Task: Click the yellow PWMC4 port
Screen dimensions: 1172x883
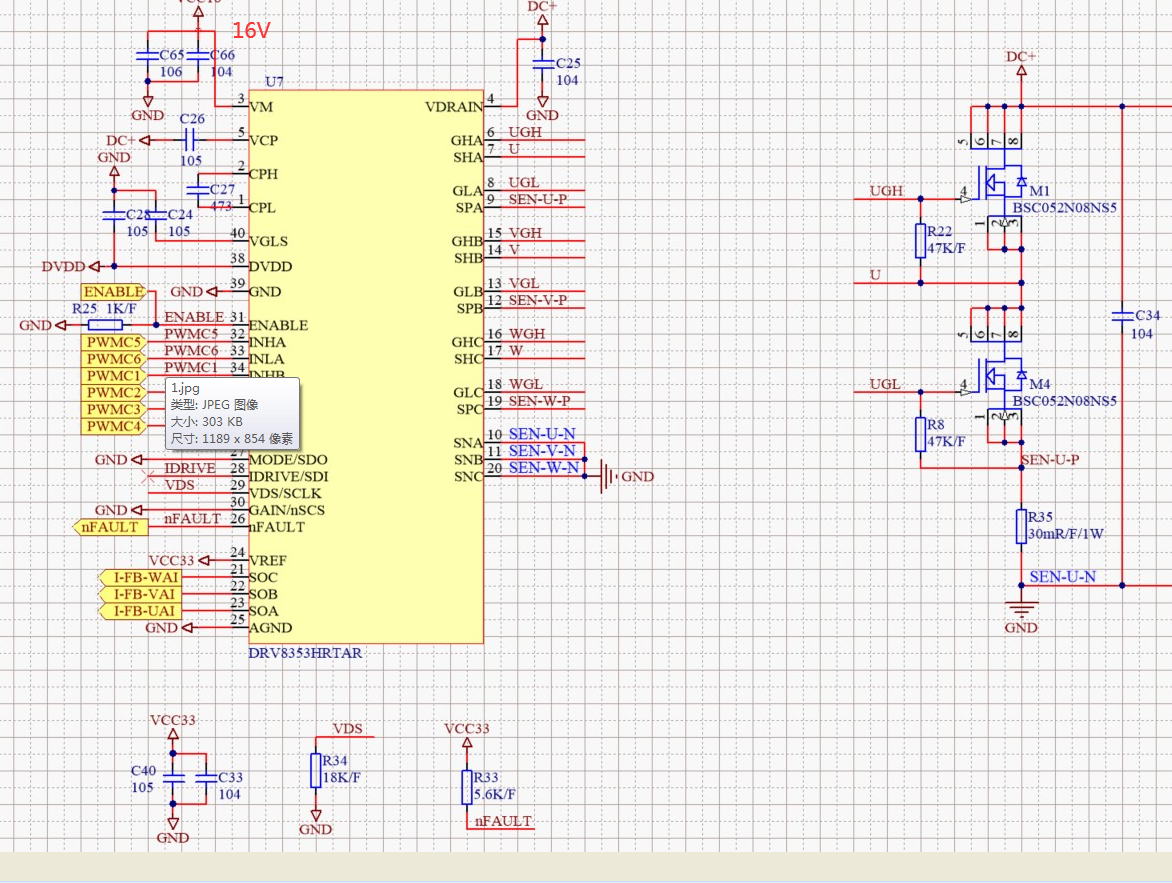Action: (112, 426)
